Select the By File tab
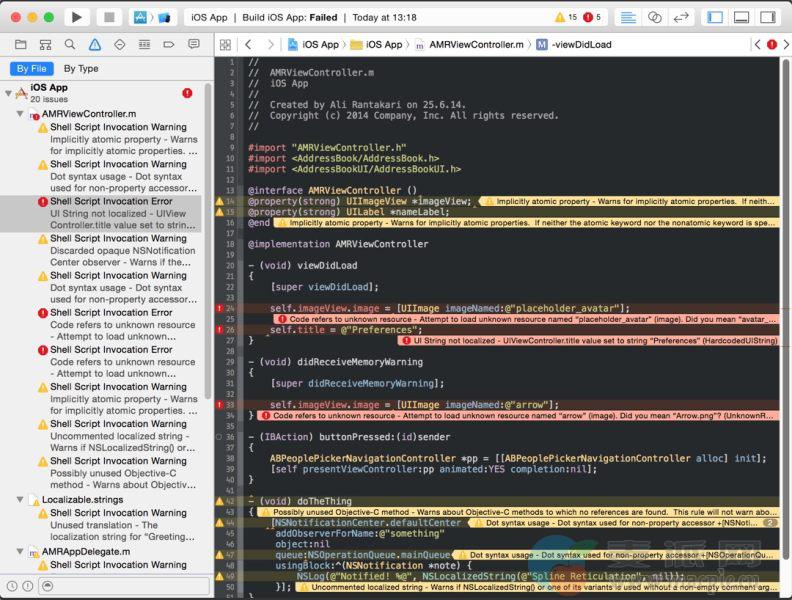792x600 pixels. (31, 69)
